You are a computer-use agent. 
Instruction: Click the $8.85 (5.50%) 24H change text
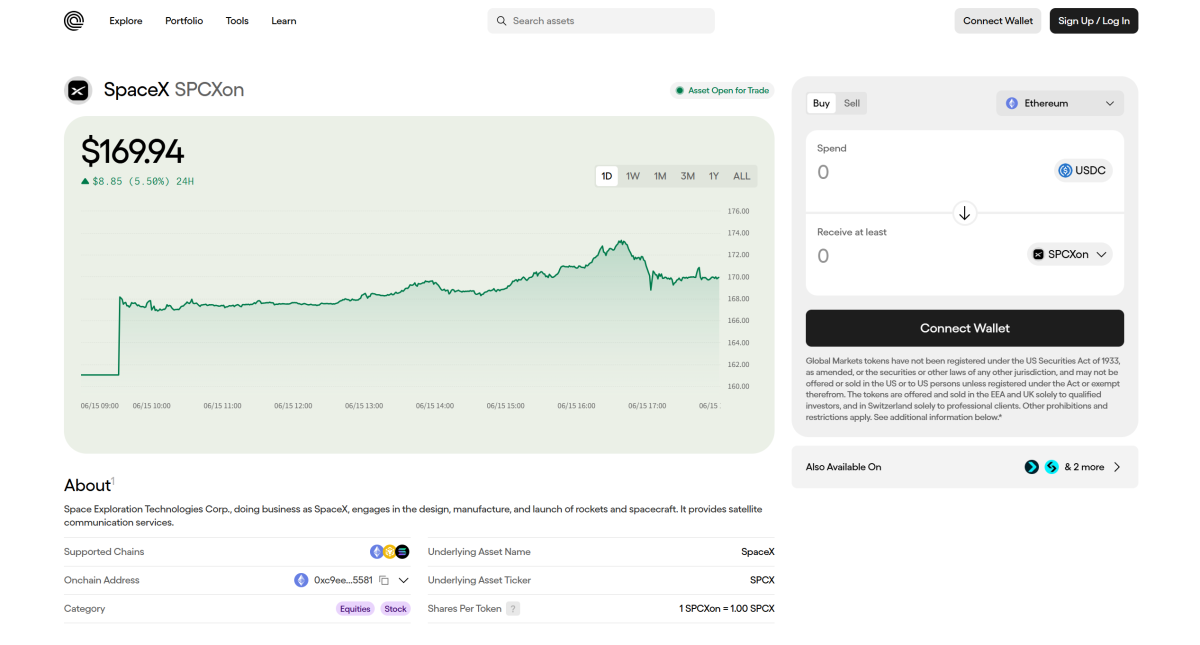click(143, 182)
